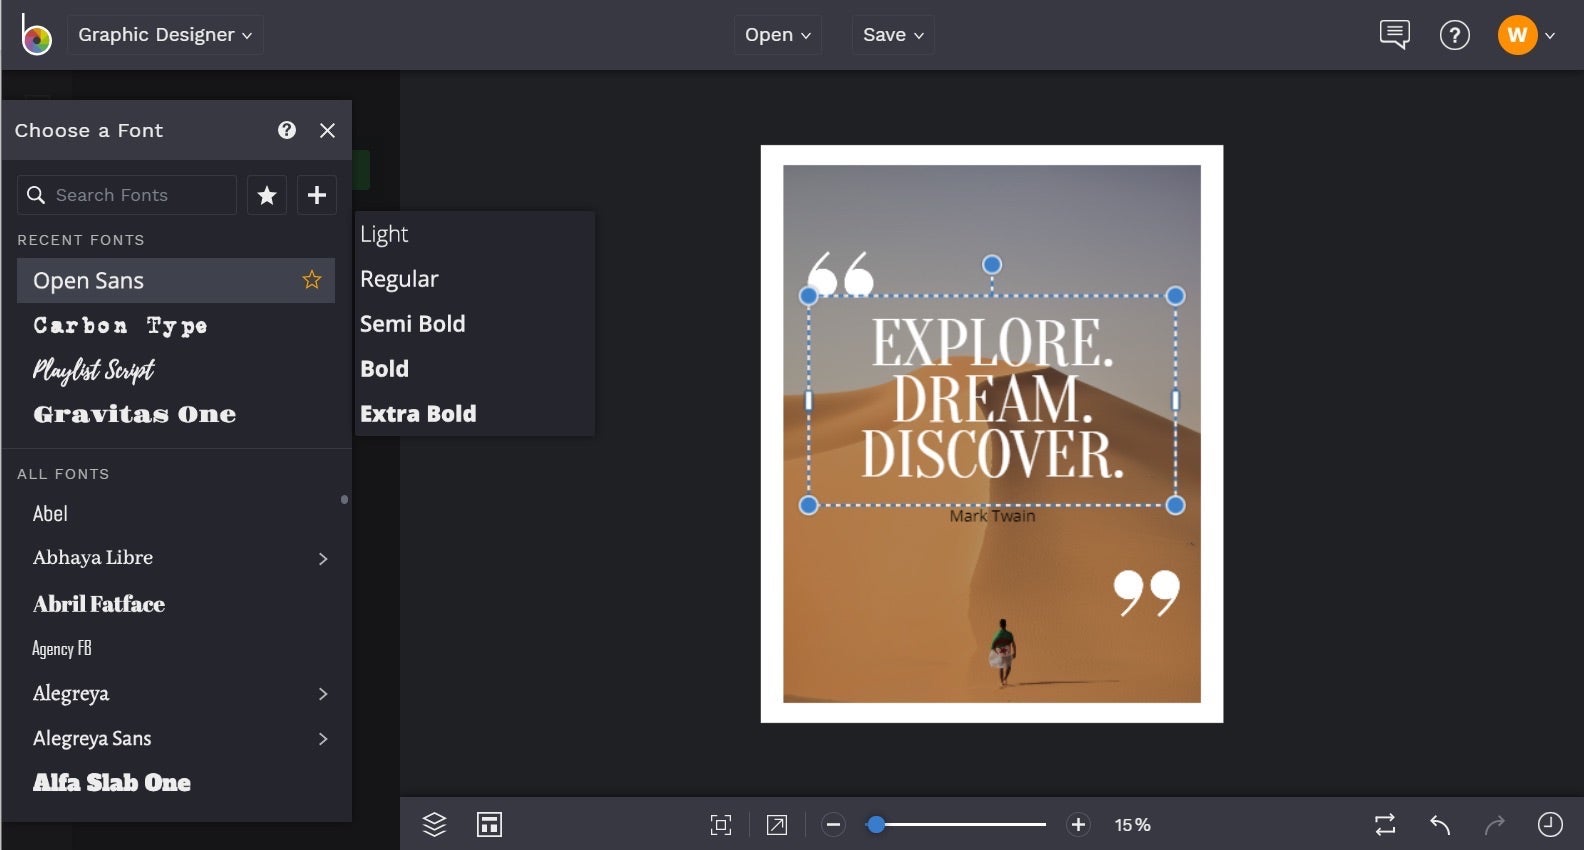
Task: Open the Graphic Designer dropdown
Action: [x=165, y=35]
